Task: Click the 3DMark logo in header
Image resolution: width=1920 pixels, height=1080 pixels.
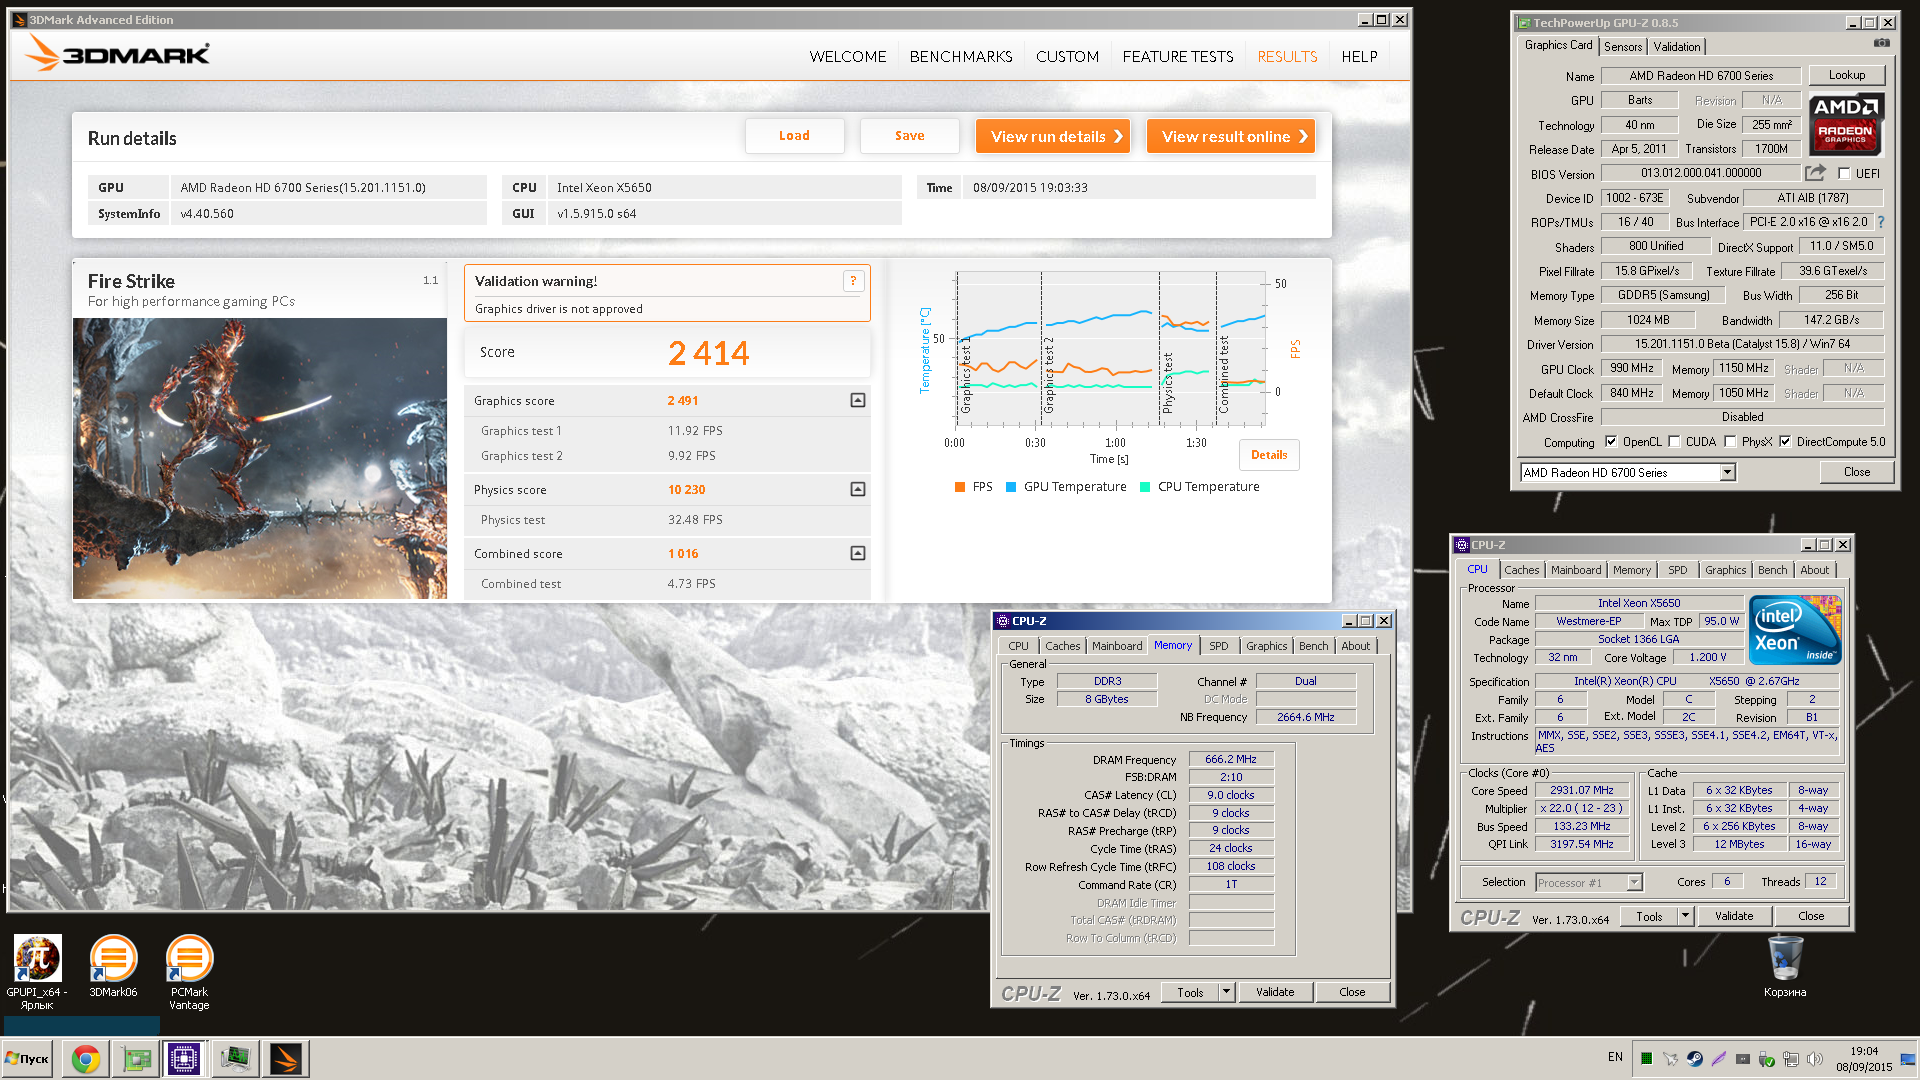Action: (x=119, y=53)
